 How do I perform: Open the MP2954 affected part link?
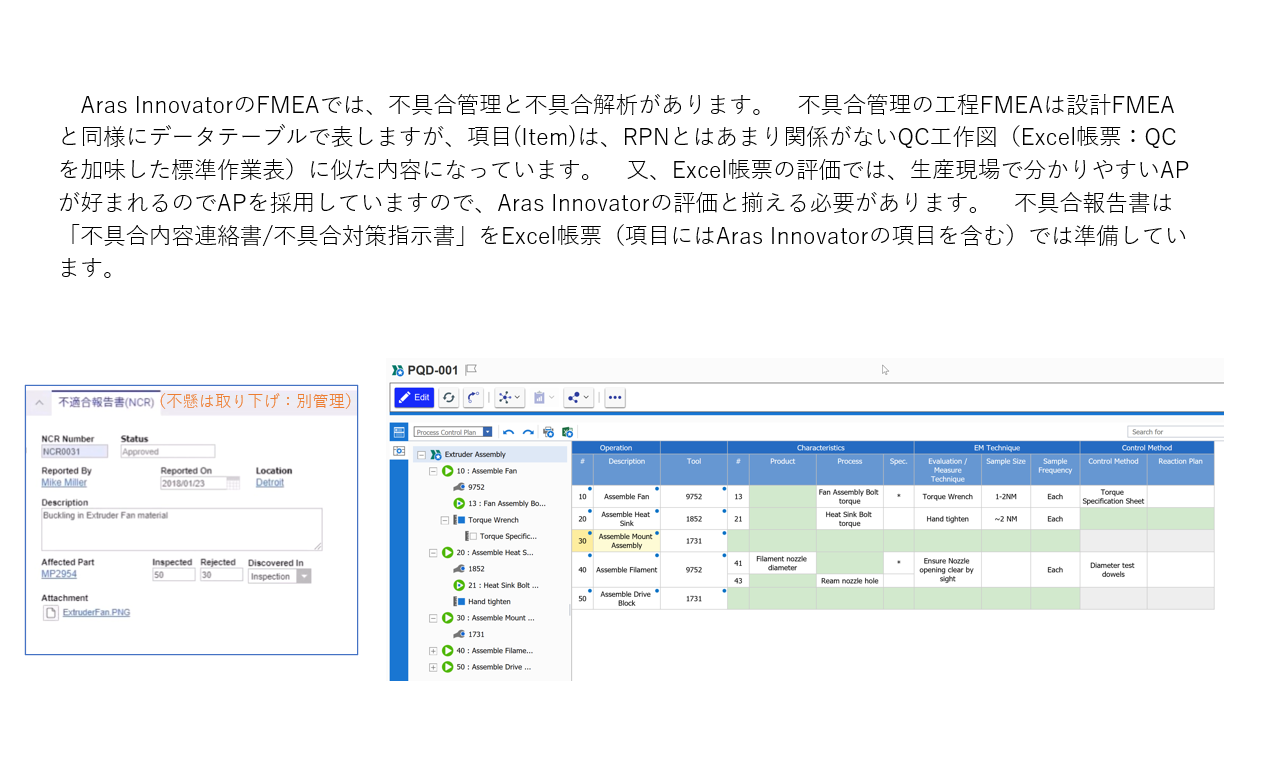(x=59, y=574)
